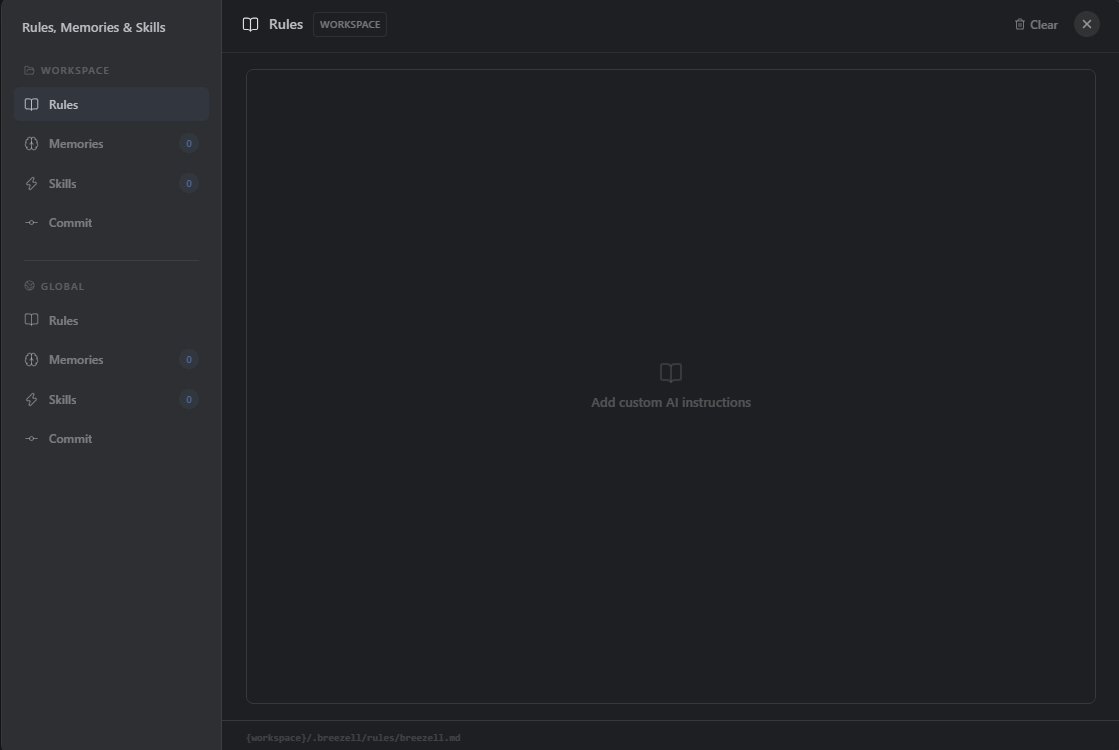Image resolution: width=1119 pixels, height=750 pixels.
Task: Open Global Rules section
Action: pos(111,320)
